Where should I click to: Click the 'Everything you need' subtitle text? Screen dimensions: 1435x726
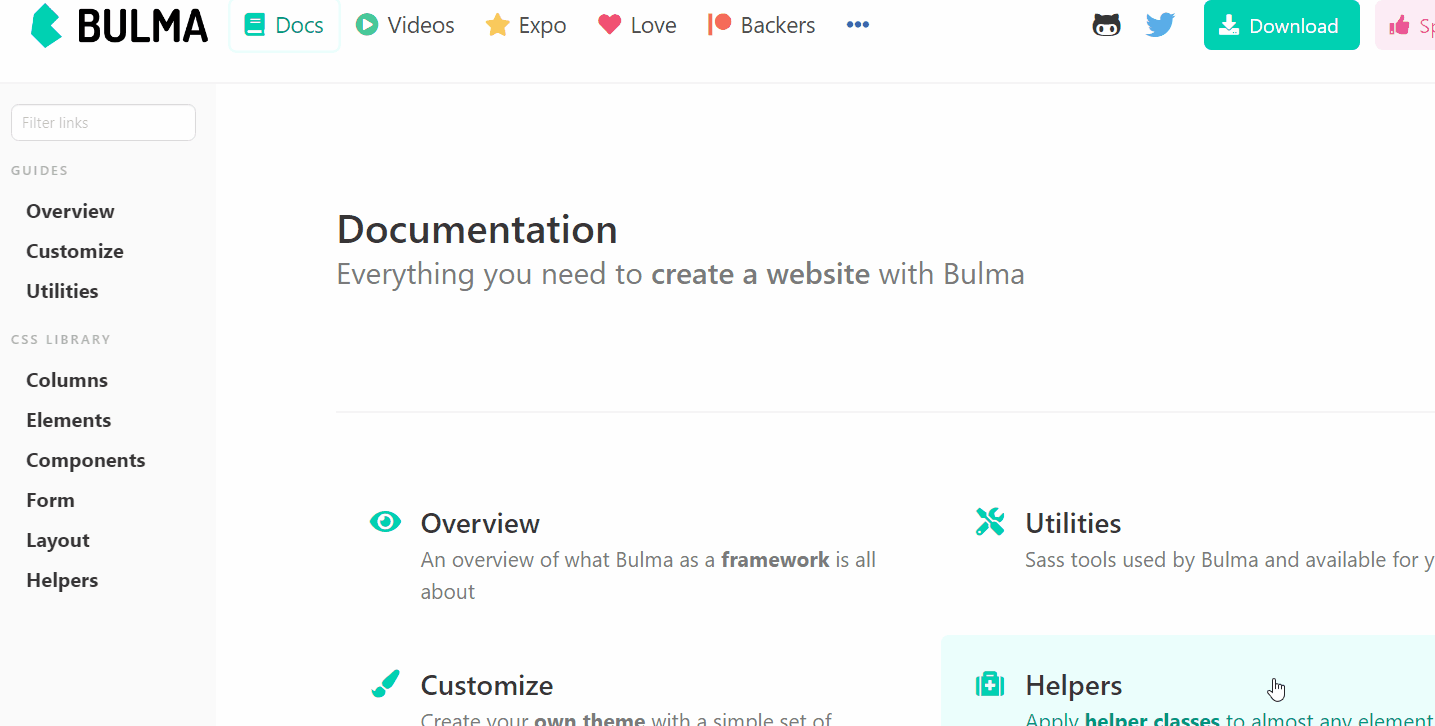680,274
